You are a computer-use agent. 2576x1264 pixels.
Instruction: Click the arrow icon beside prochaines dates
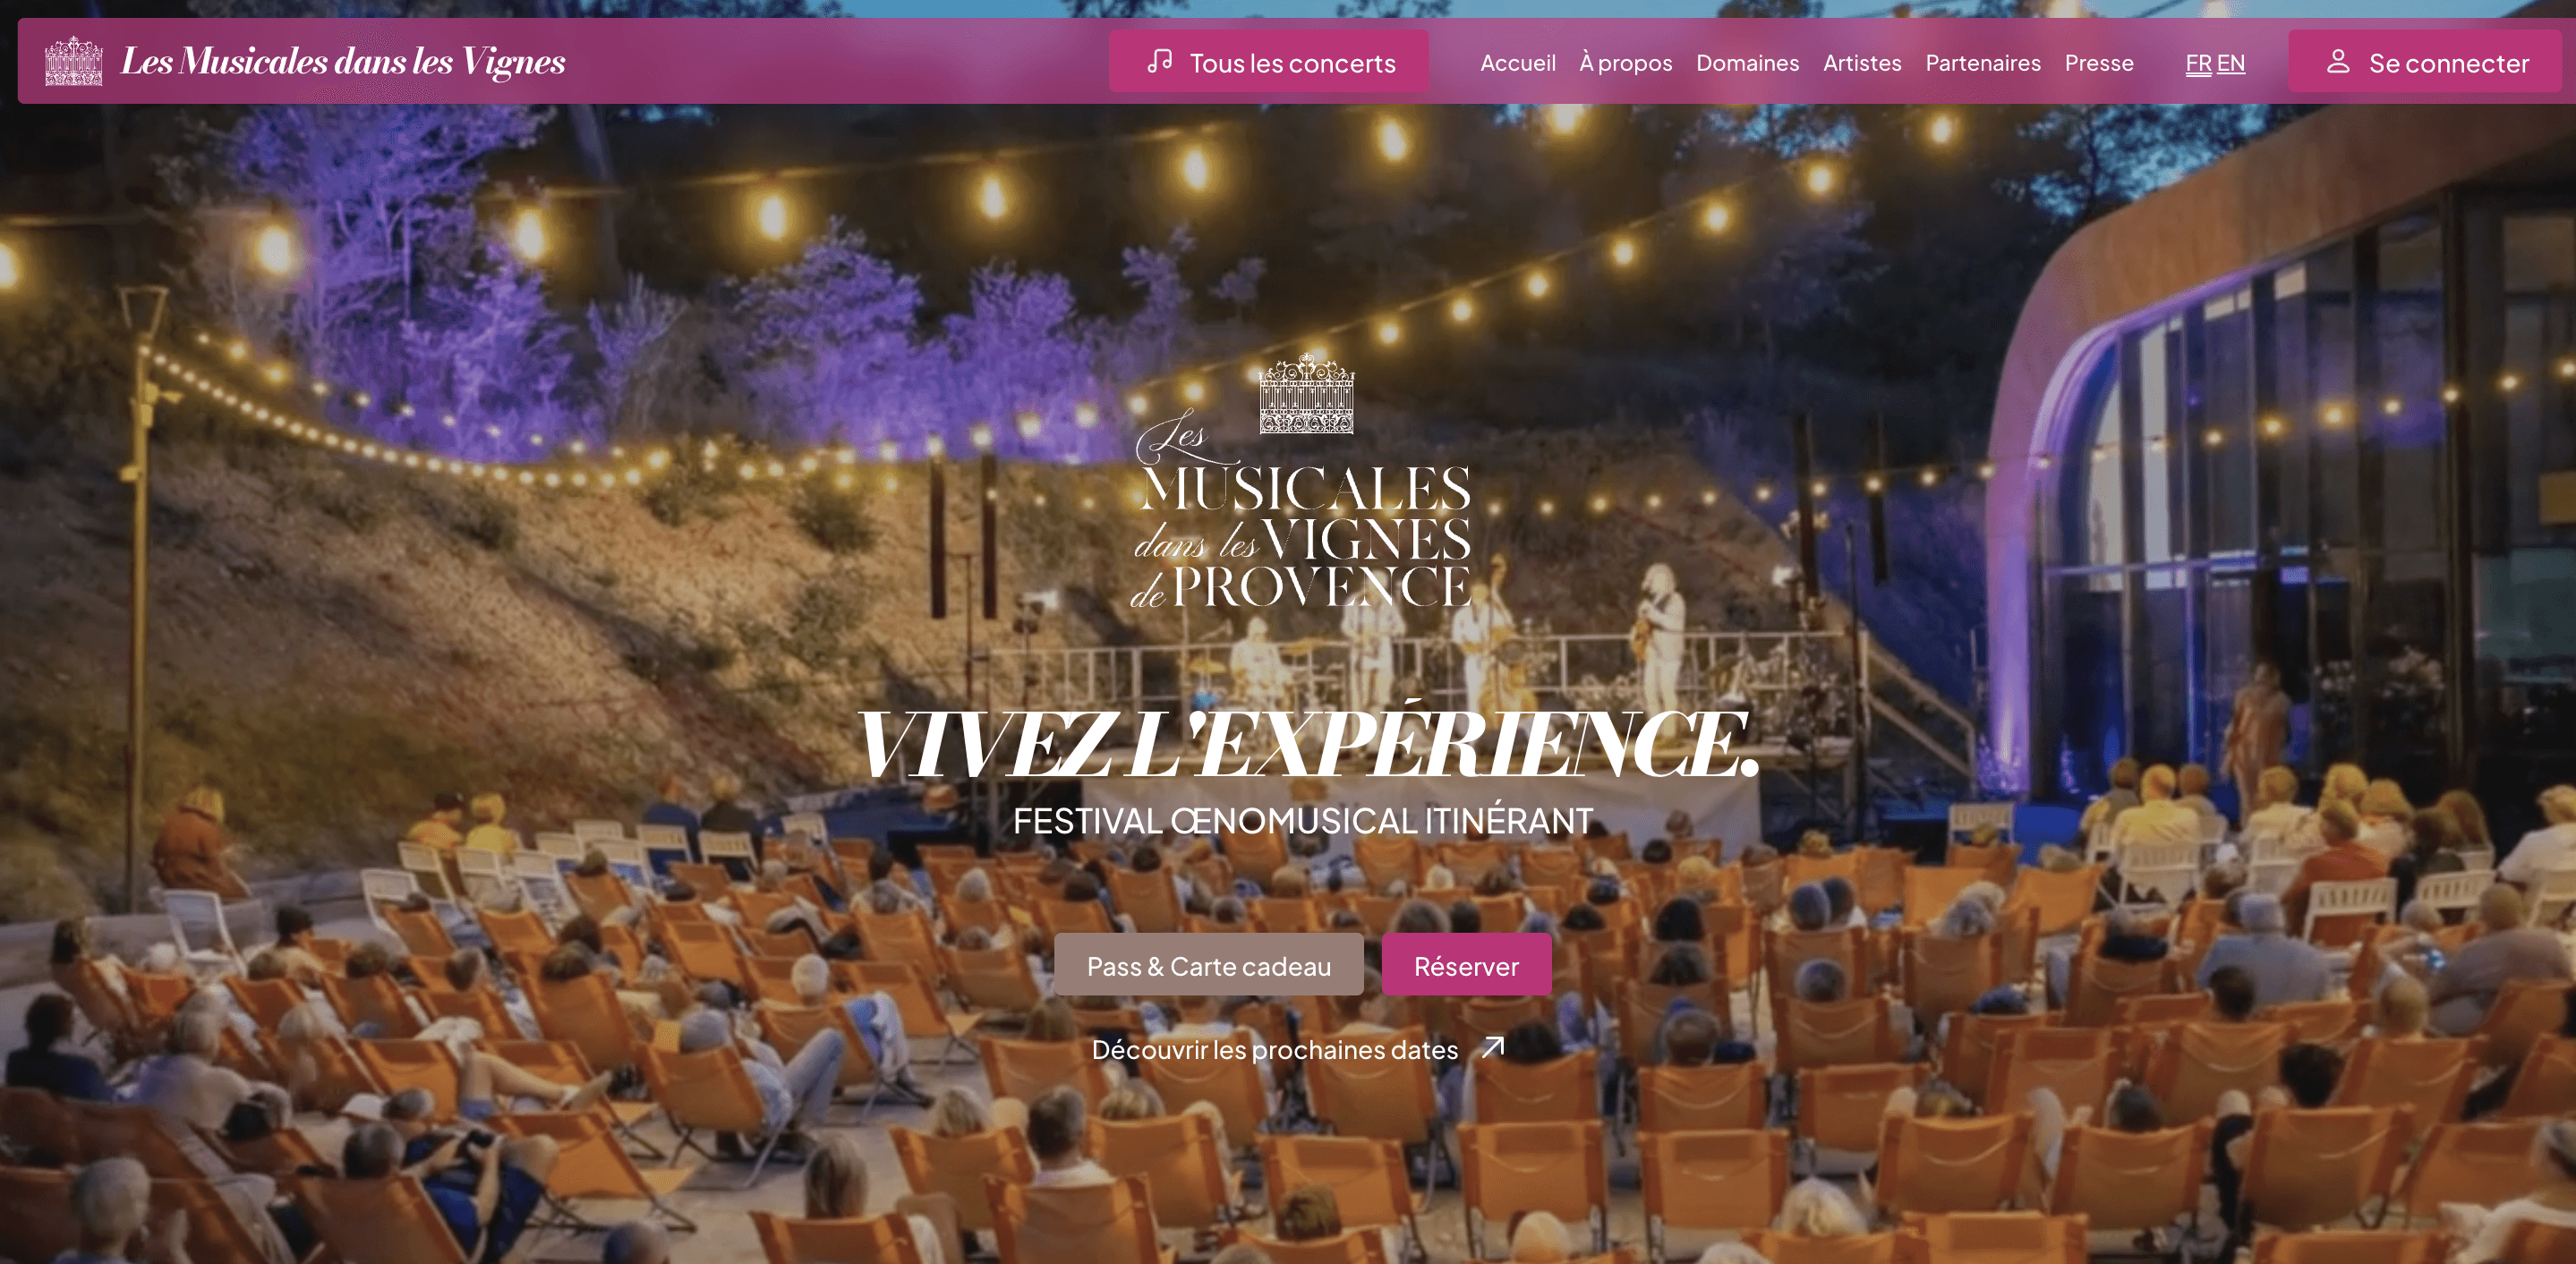[1493, 1047]
